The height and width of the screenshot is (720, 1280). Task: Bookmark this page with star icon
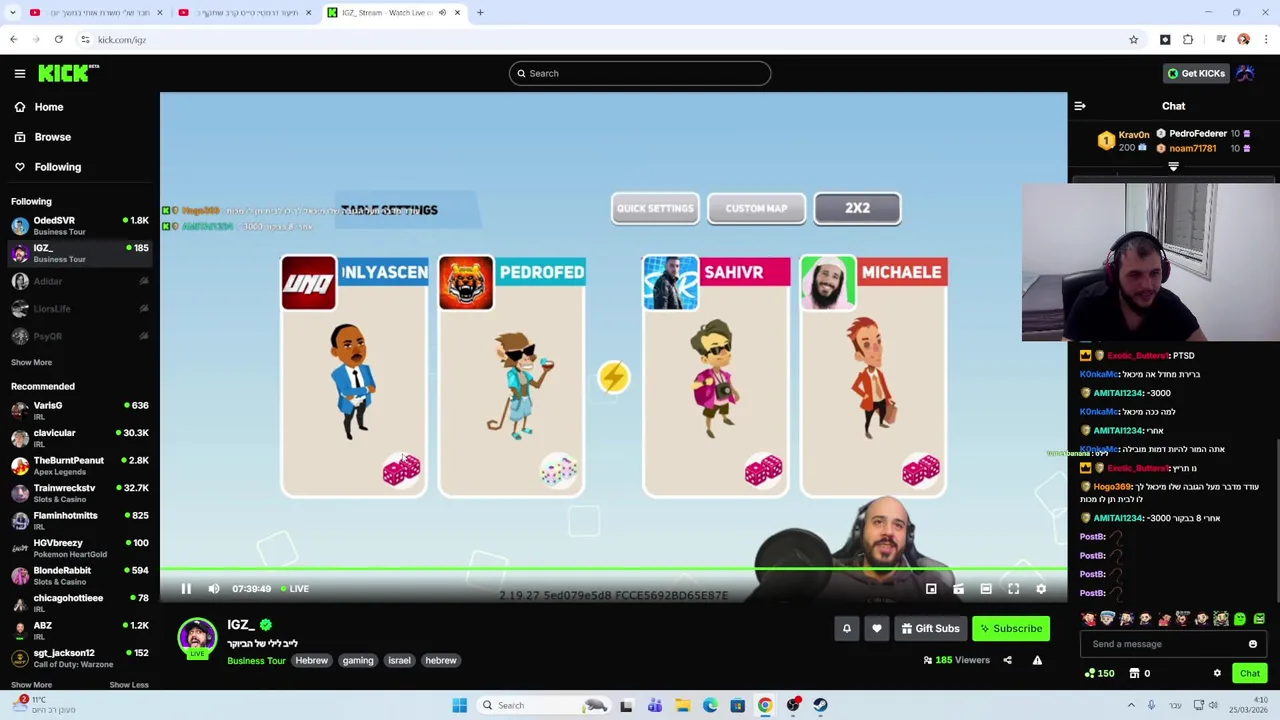pos(1133,40)
